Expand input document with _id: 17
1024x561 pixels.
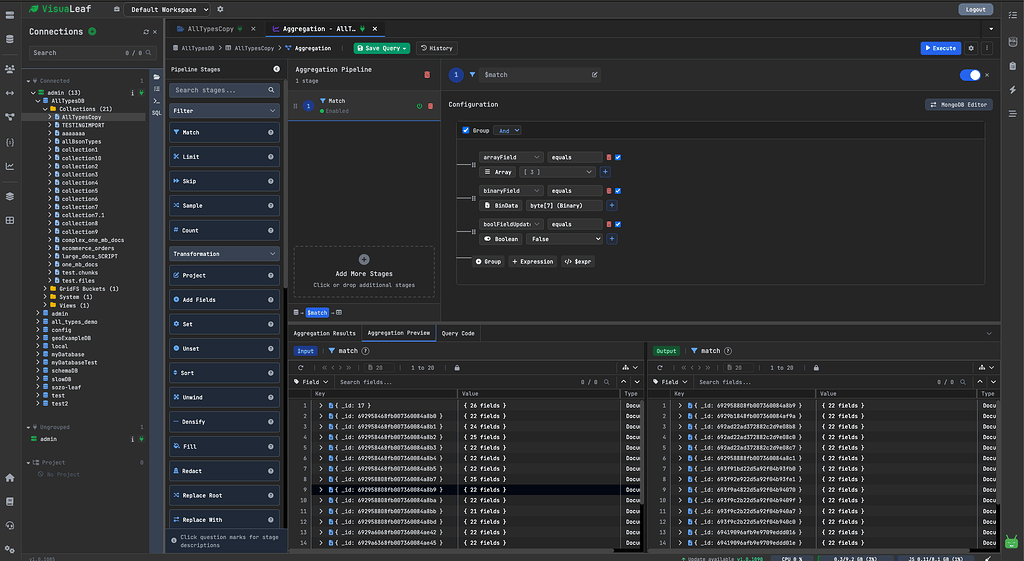pos(321,406)
